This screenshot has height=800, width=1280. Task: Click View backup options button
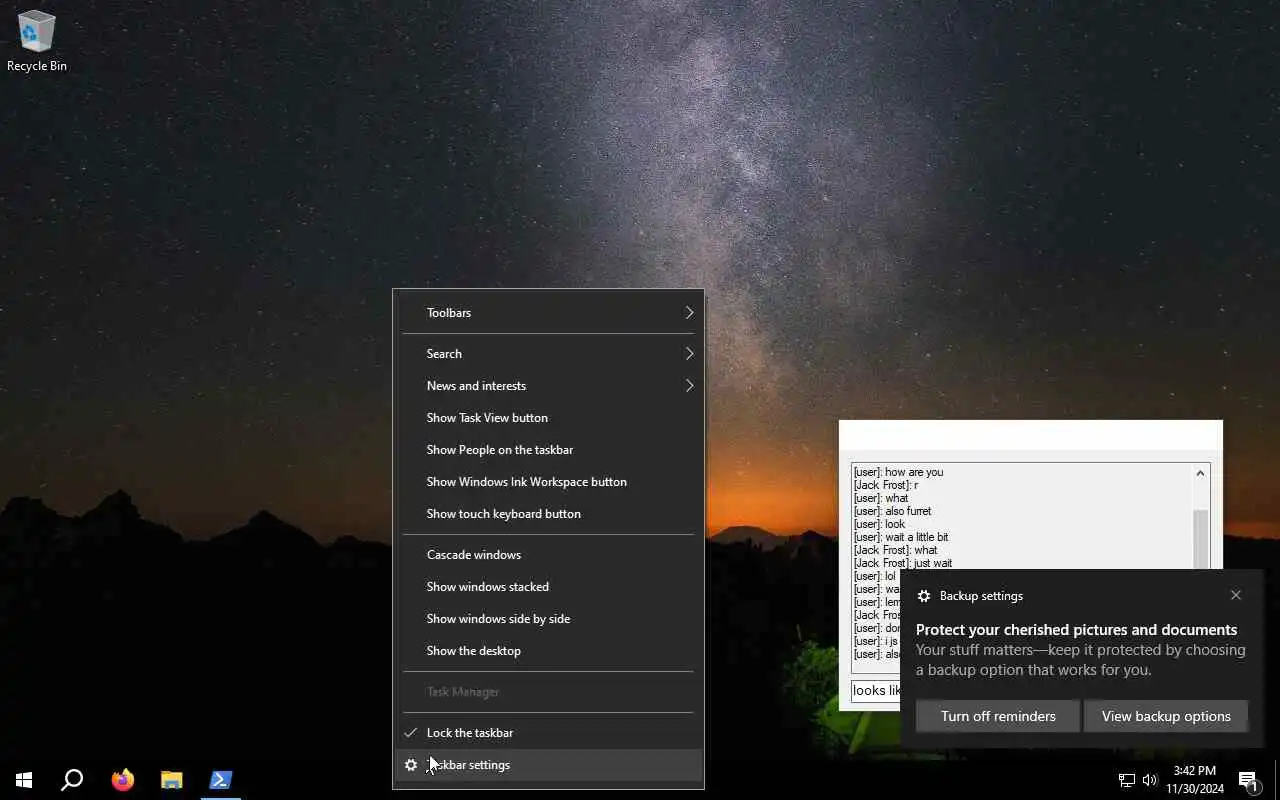click(1166, 716)
